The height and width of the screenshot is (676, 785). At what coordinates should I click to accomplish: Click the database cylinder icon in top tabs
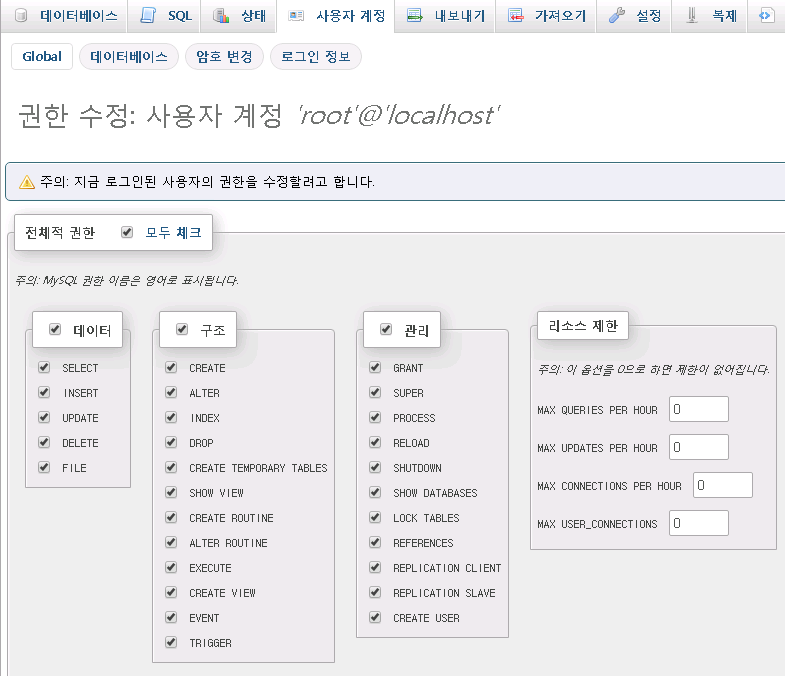pos(21,16)
